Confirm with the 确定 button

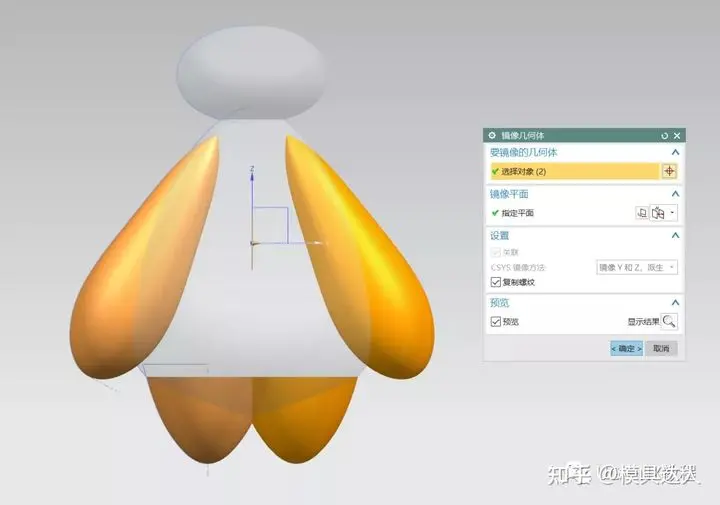pyautogui.click(x=626, y=348)
